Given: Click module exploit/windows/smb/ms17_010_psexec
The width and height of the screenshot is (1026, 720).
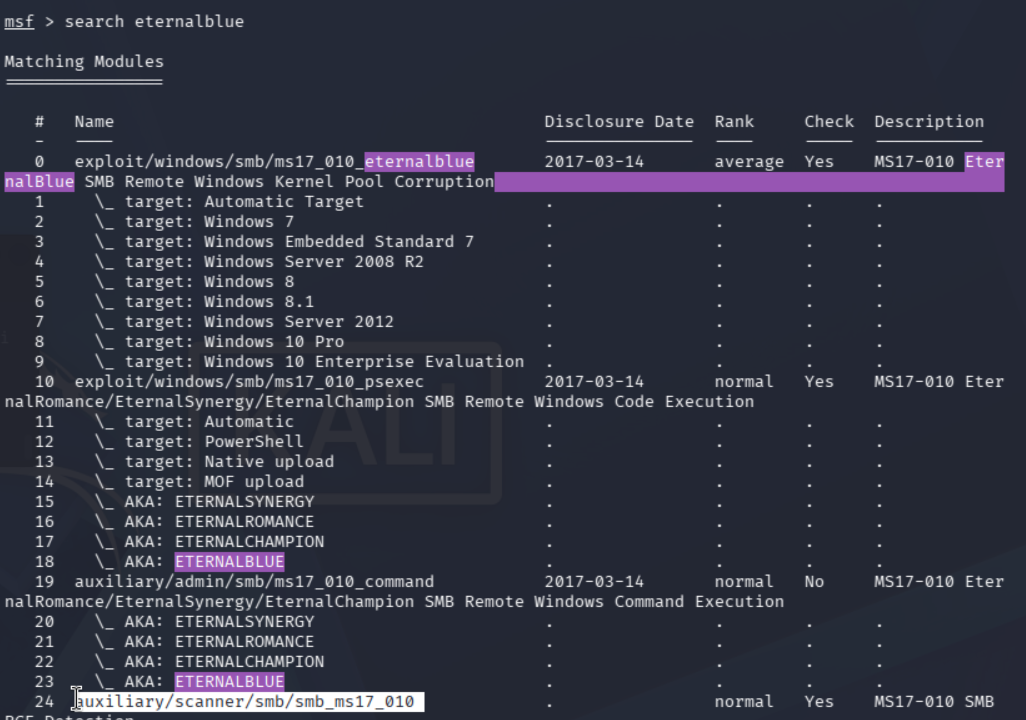Looking at the screenshot, I should 249,382.
